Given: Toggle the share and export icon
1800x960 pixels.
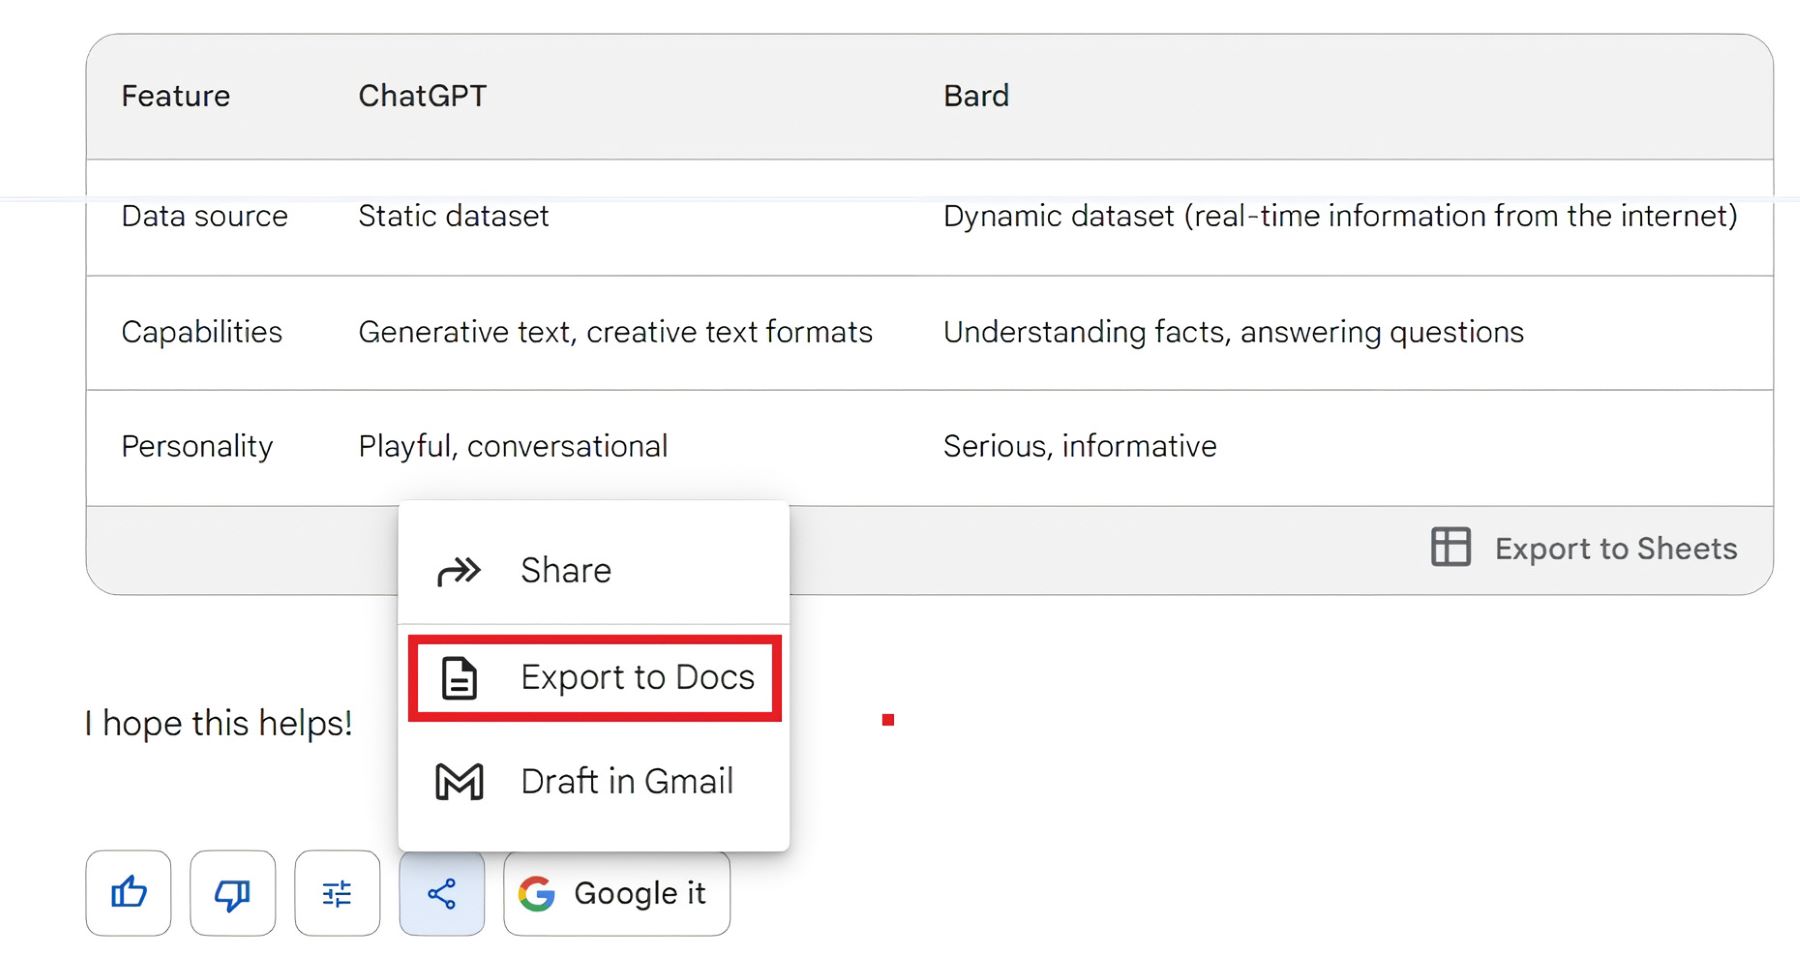Looking at the screenshot, I should pos(442,893).
